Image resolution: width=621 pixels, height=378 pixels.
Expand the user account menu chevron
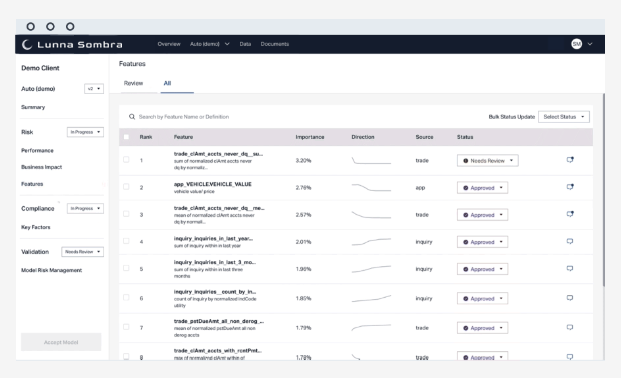tap(590, 44)
